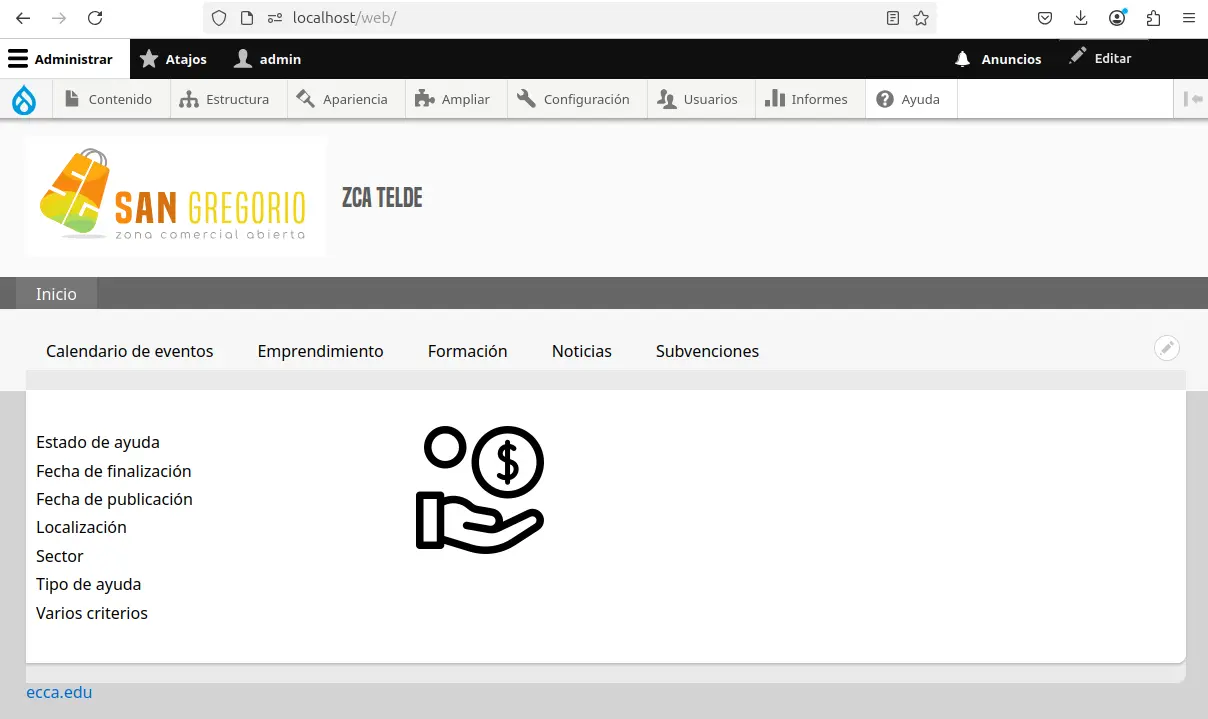Image resolution: width=1208 pixels, height=719 pixels.
Task: Toggle the Administrar hamburger menu
Action: (x=17, y=58)
